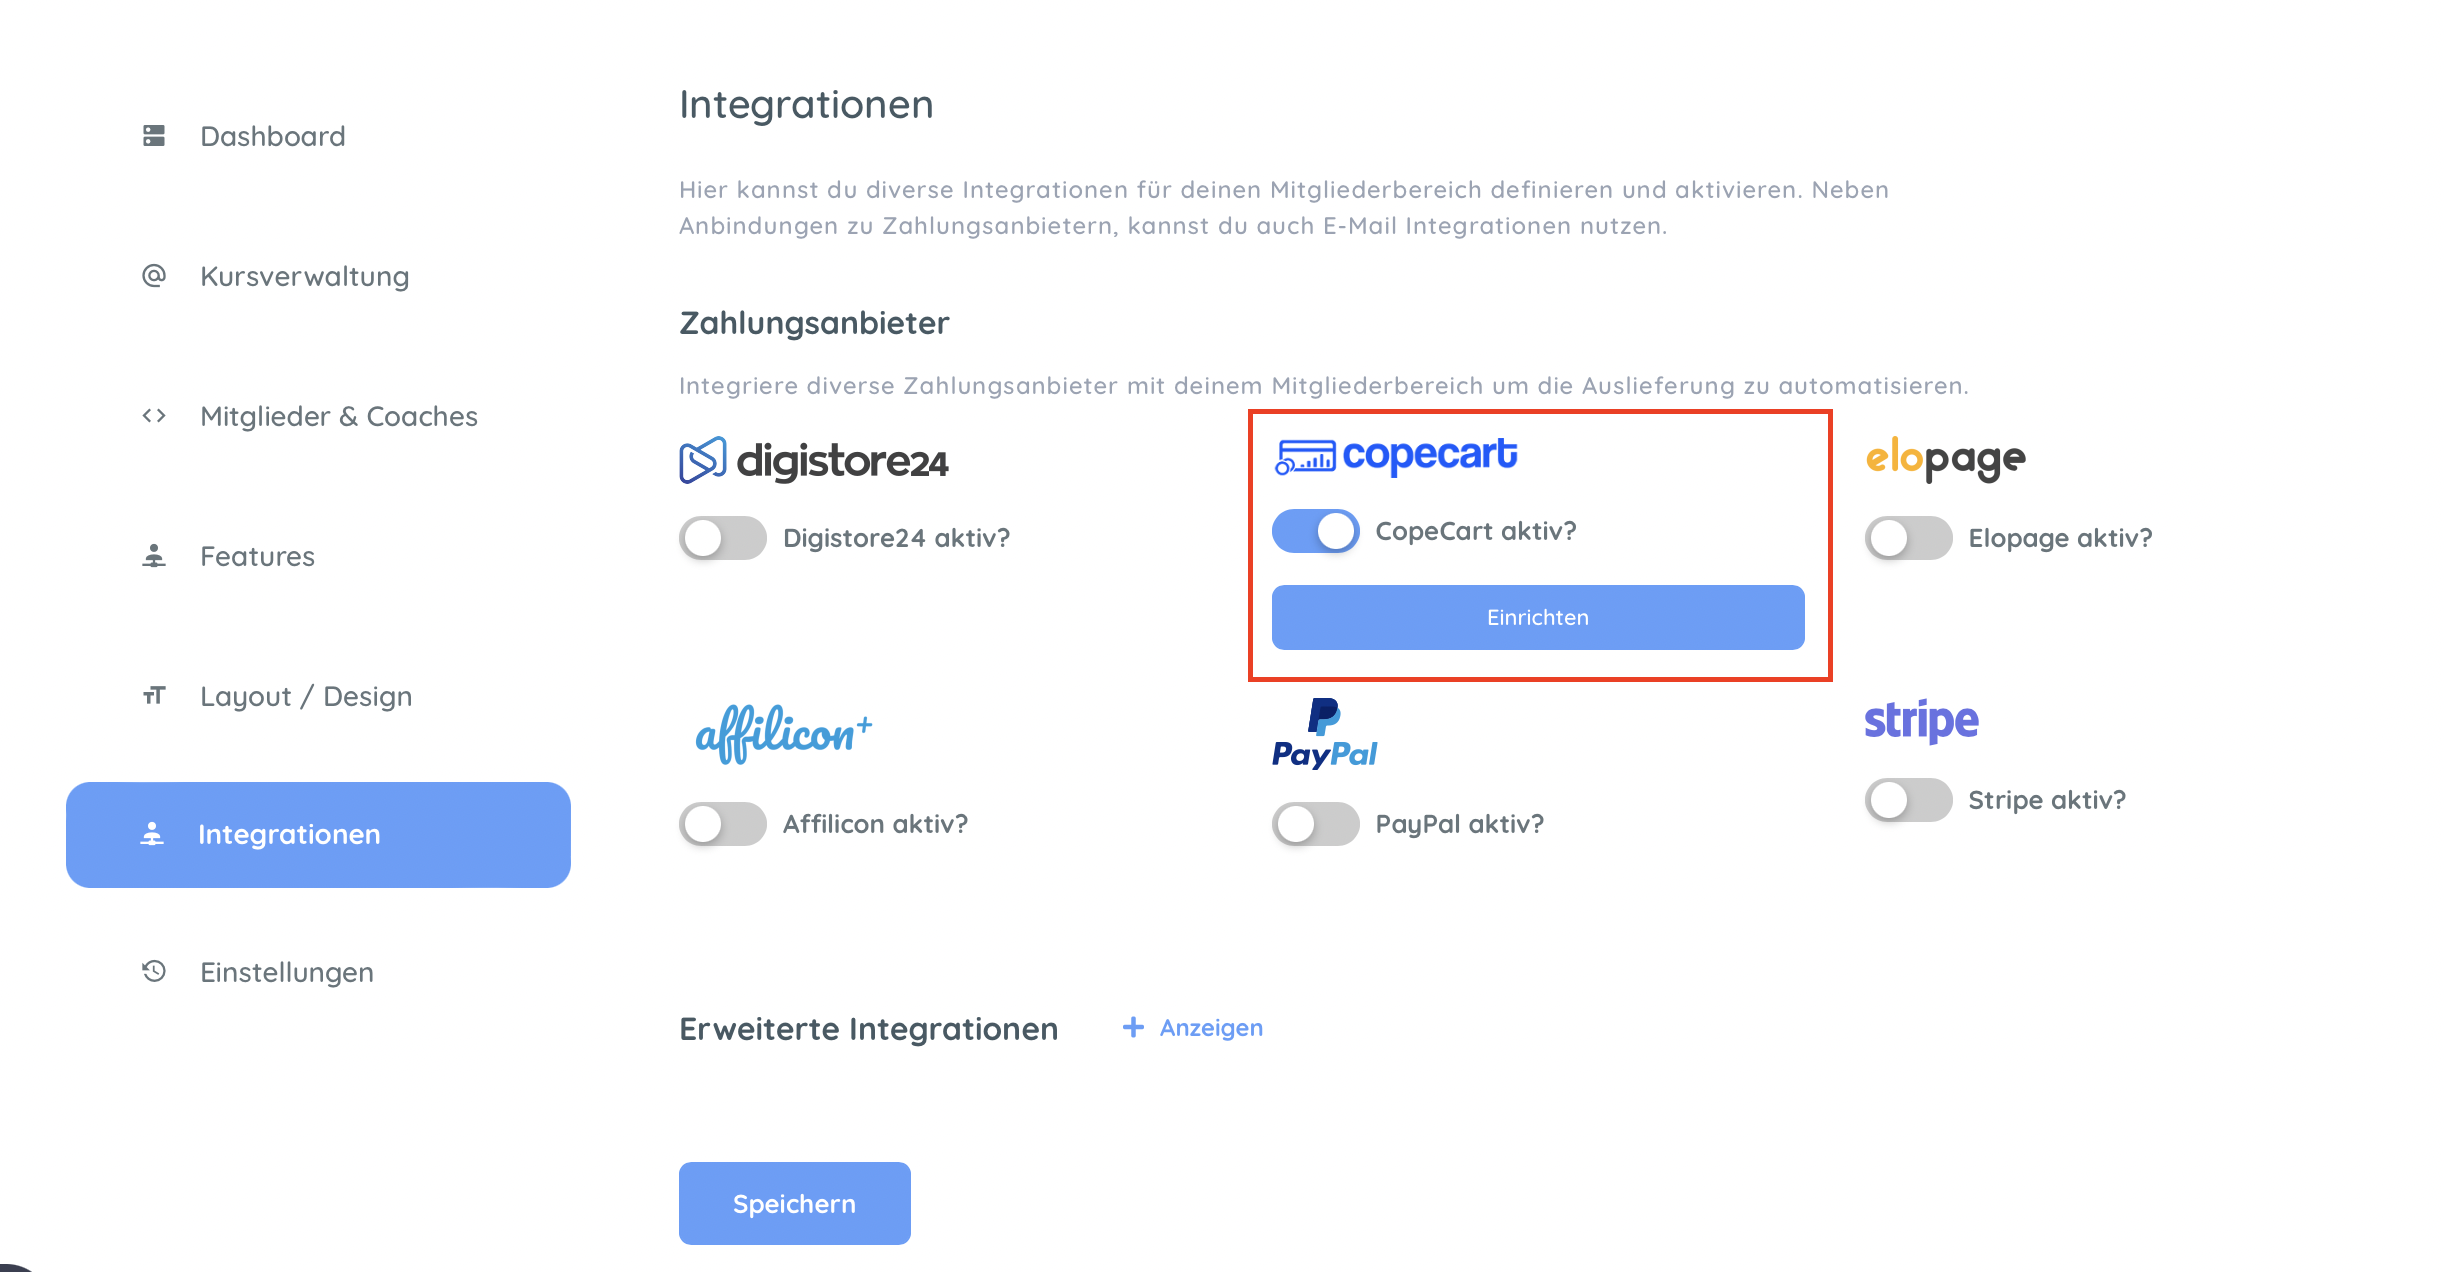Viewport: 2444px width, 1272px height.
Task: Click the Stripe logo
Action: coord(1921,720)
